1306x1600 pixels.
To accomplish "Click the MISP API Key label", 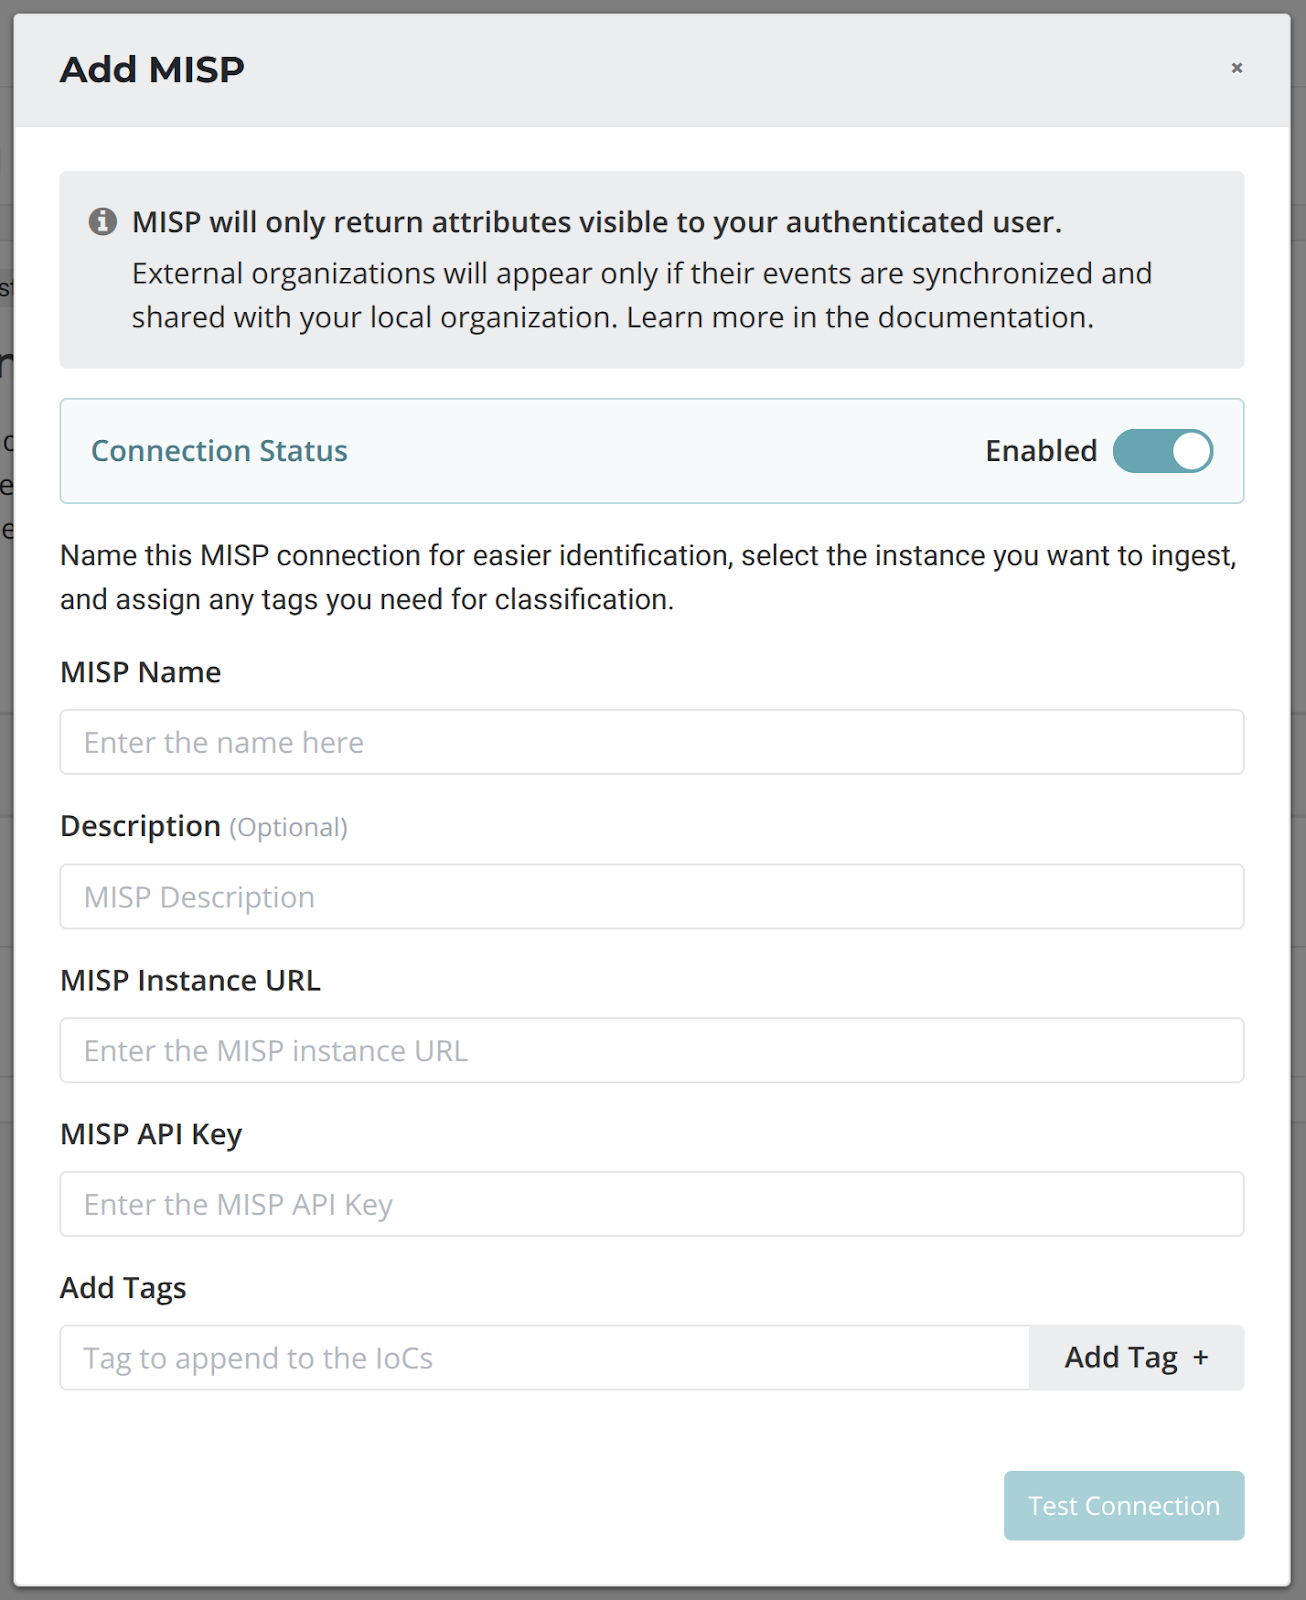I will 151,1134.
